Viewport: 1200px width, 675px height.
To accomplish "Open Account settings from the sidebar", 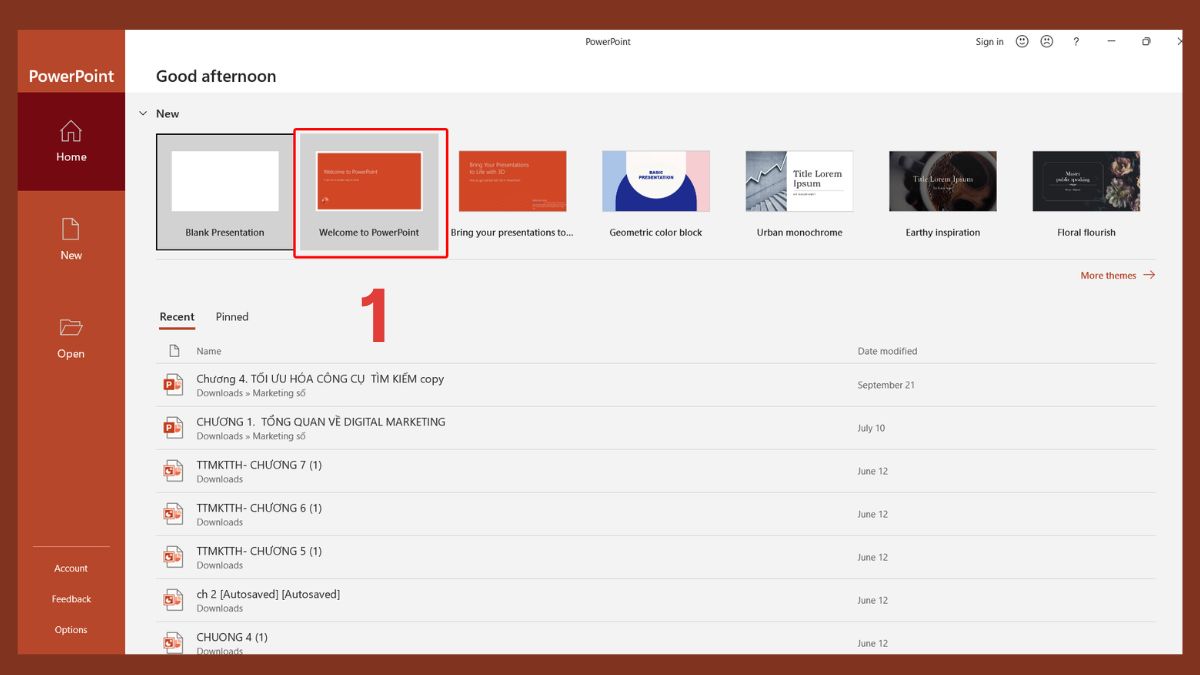I will (71, 567).
